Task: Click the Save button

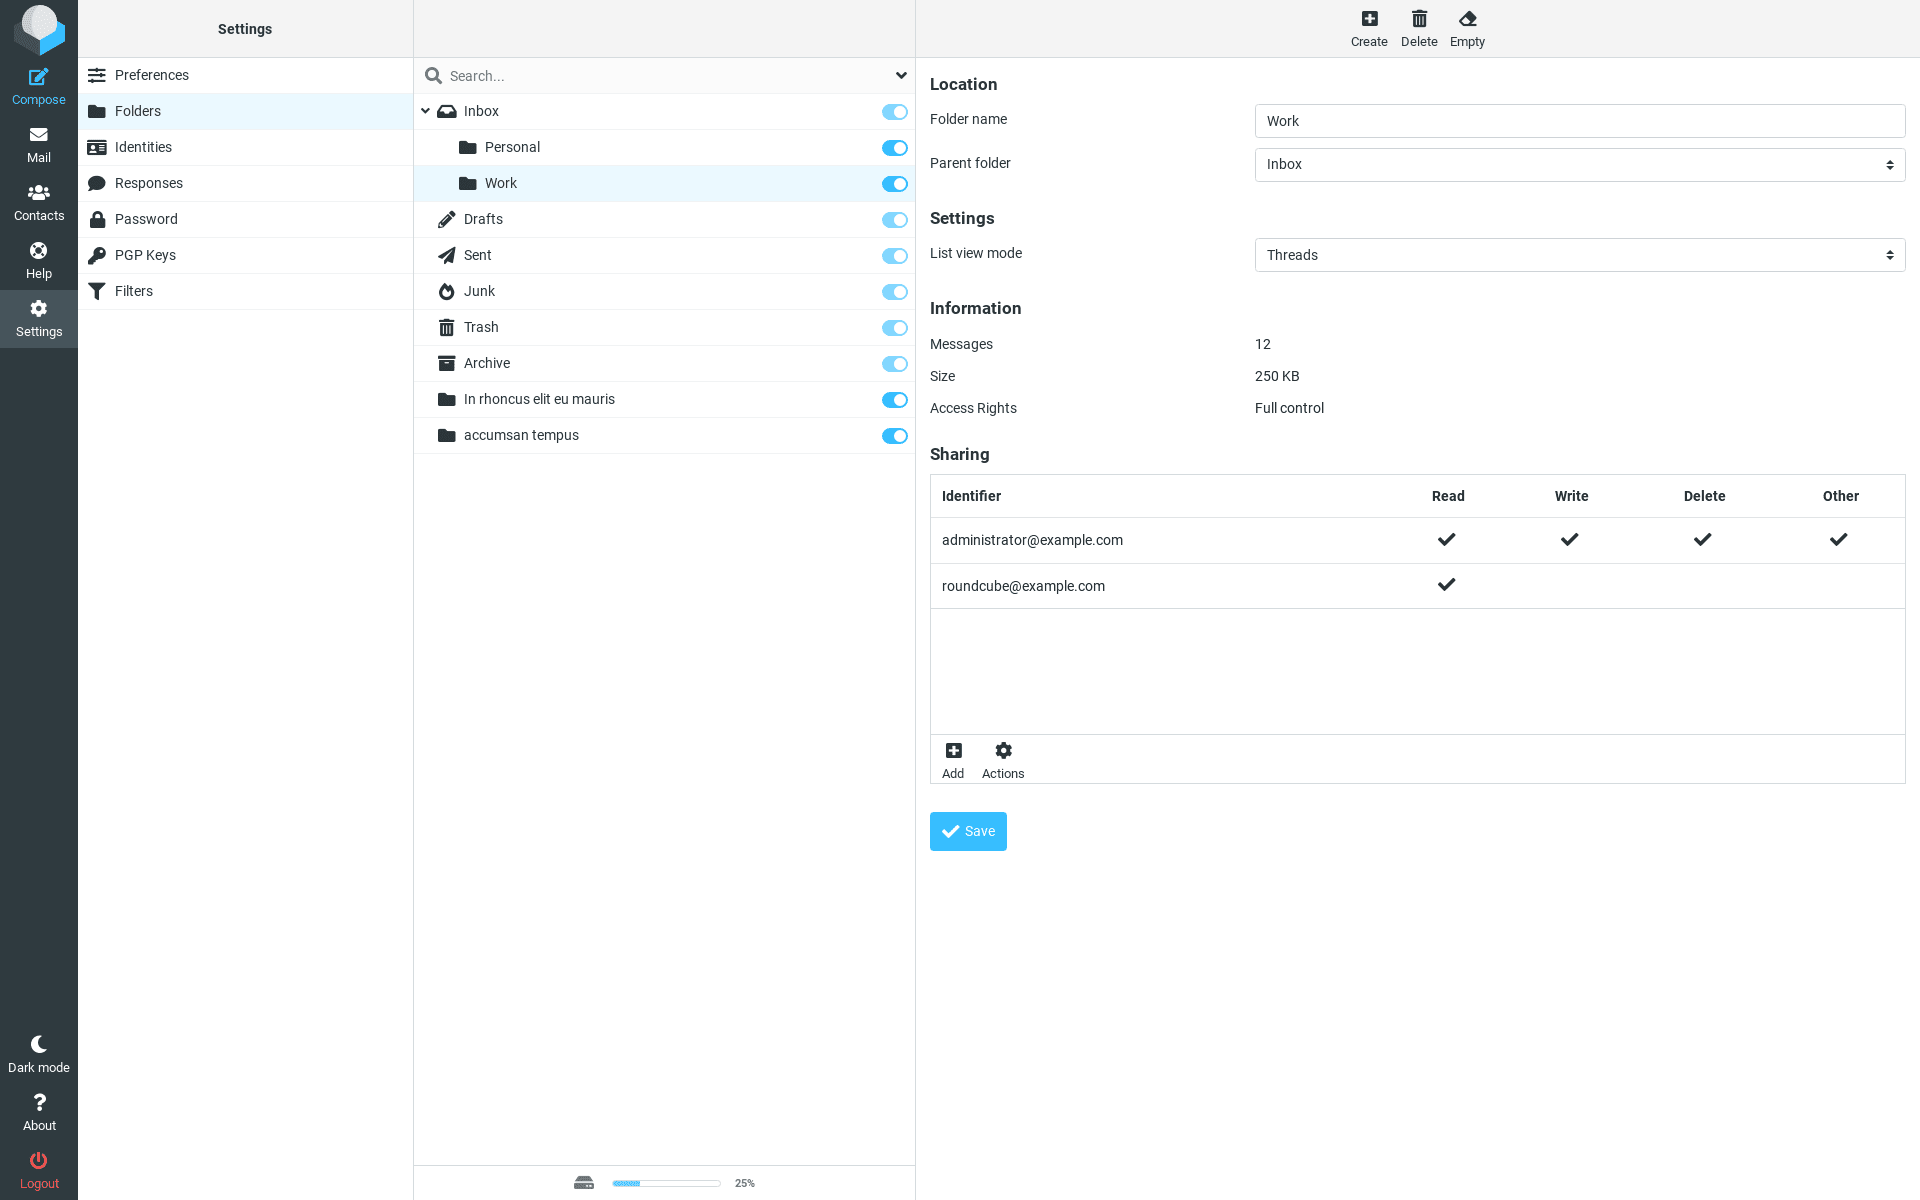Action: 967,831
